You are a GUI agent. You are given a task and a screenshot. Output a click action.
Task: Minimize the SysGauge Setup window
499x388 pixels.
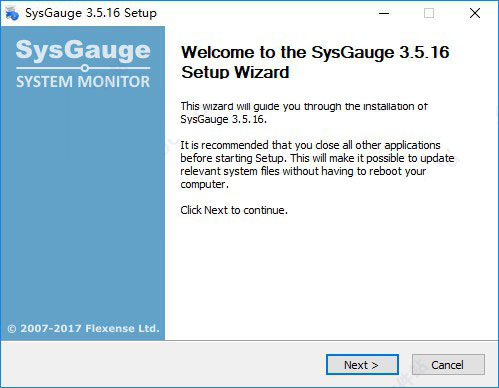tap(384, 13)
